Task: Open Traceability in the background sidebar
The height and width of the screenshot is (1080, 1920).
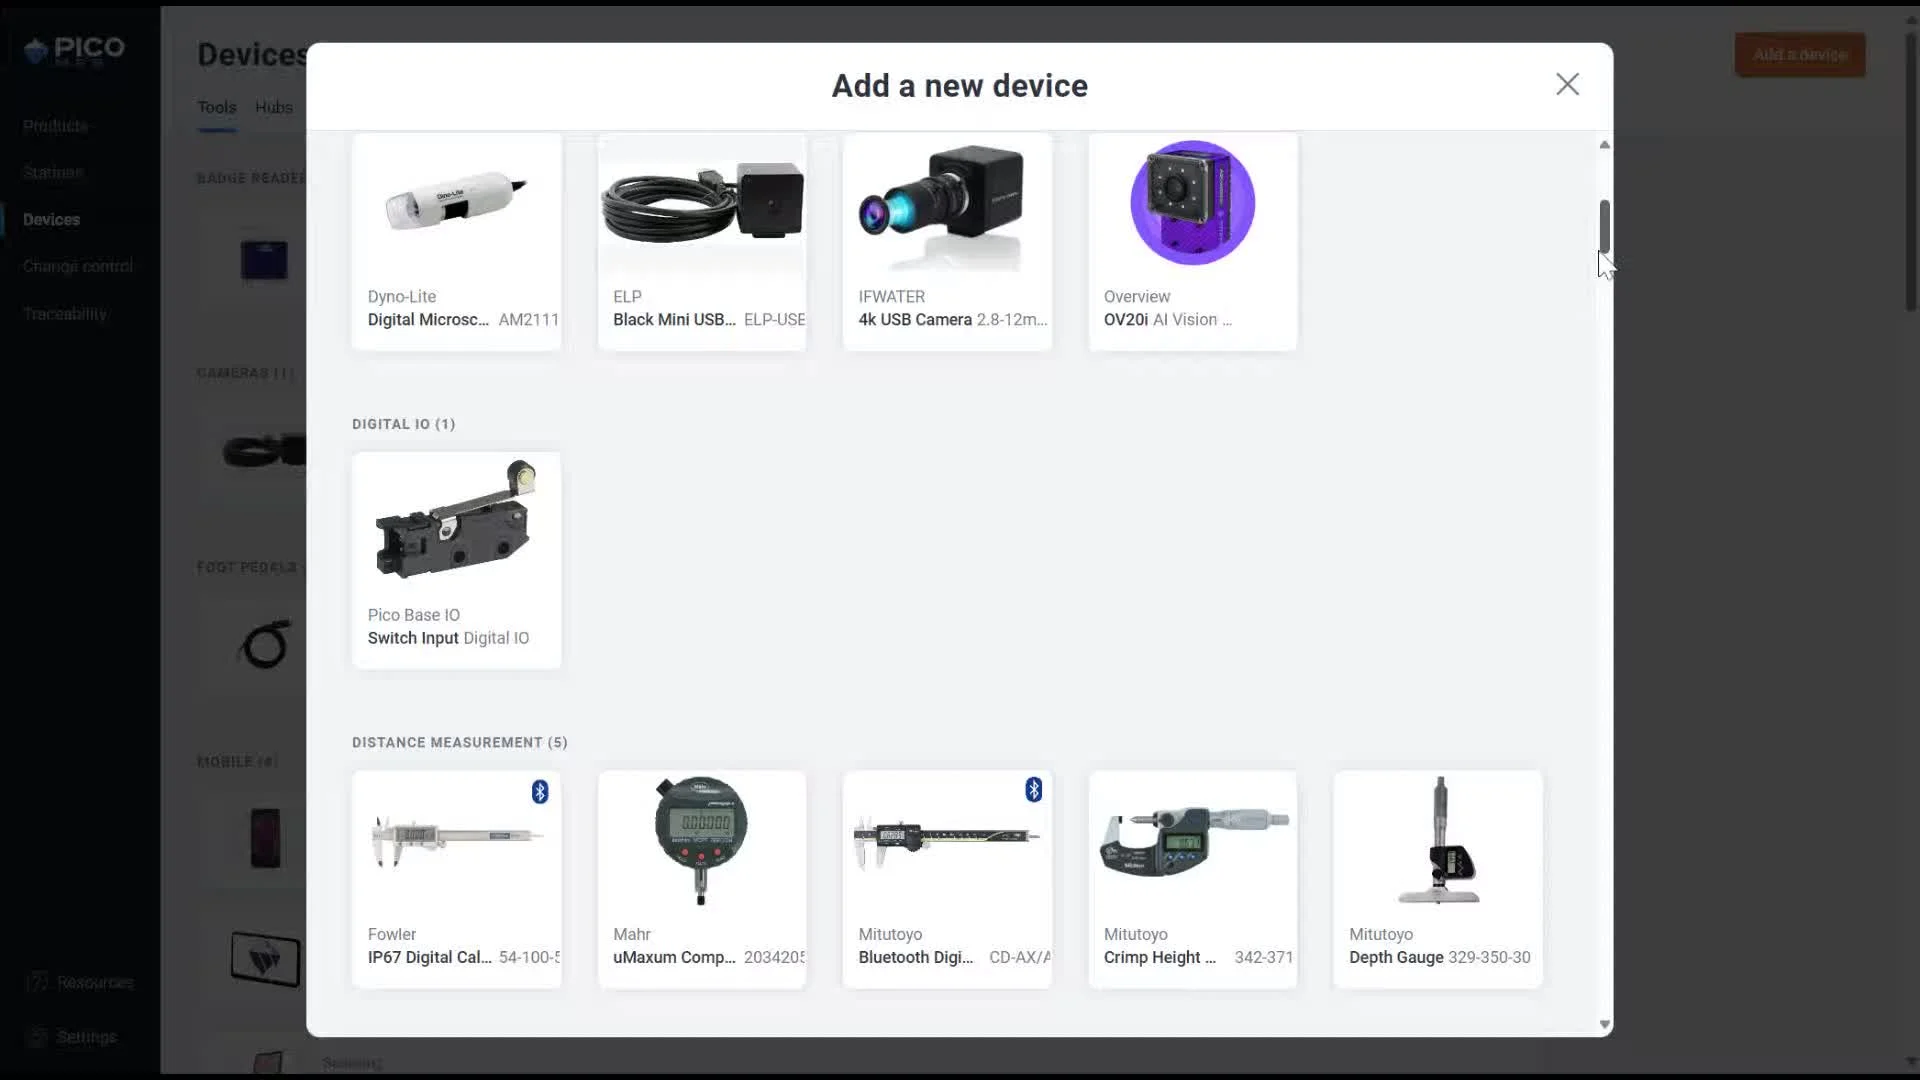Action: click(64, 313)
